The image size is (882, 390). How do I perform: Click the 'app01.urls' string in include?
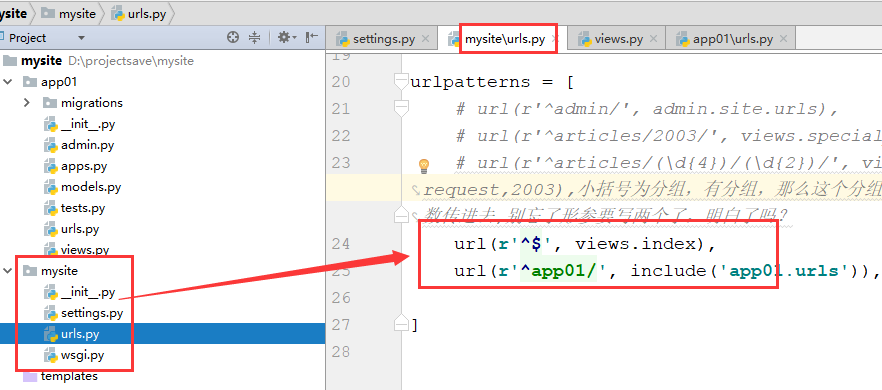click(790, 271)
